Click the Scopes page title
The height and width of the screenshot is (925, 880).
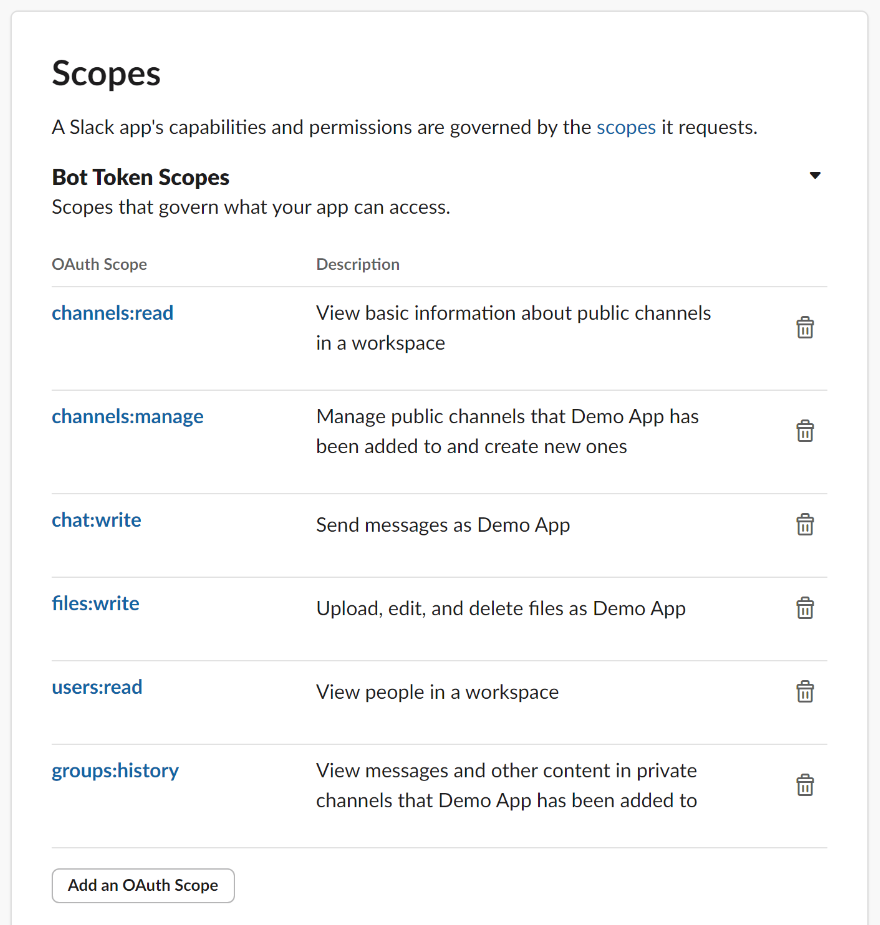tap(106, 73)
